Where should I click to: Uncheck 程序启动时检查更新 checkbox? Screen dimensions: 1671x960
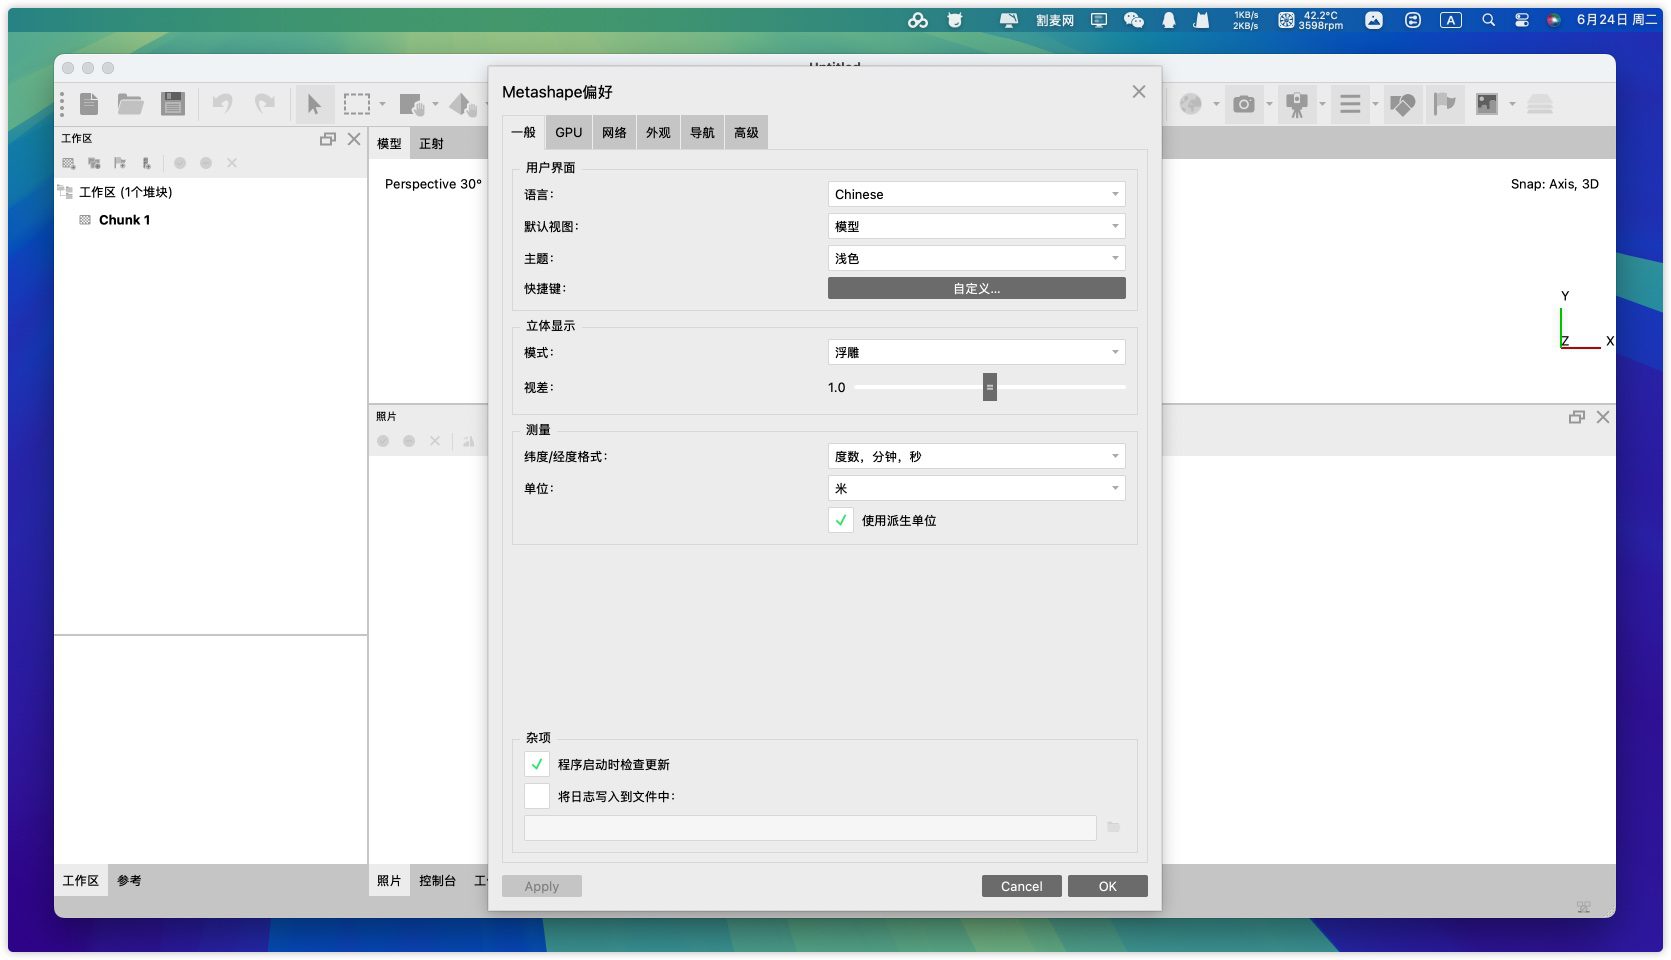pos(537,764)
